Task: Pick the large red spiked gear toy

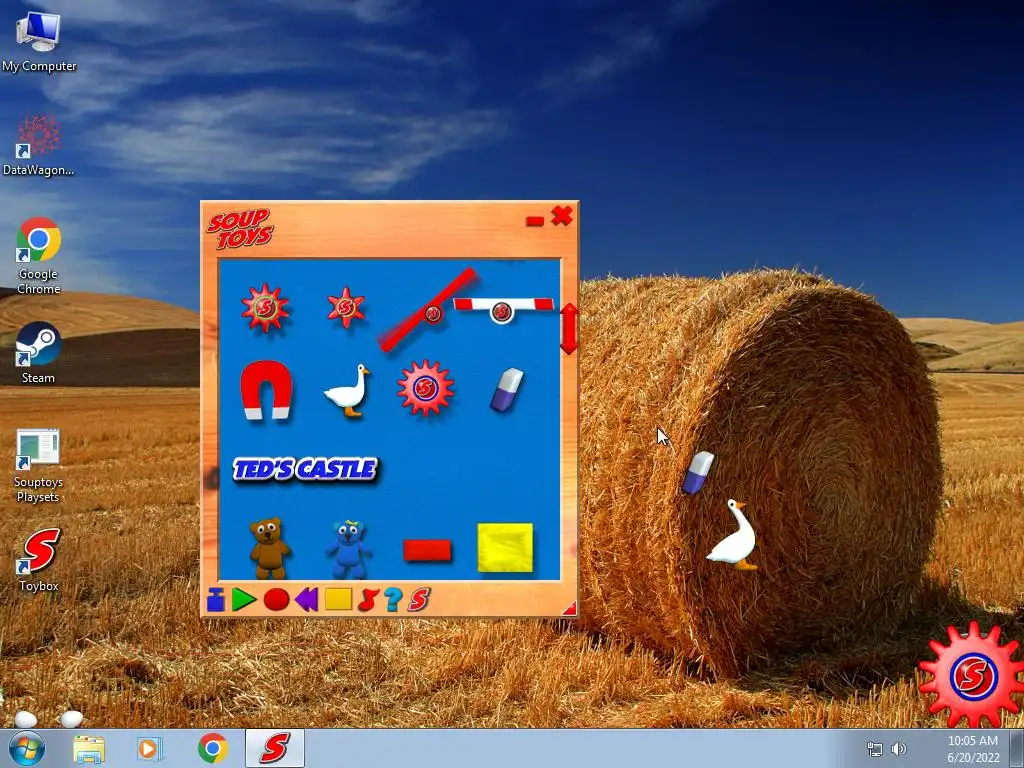Action: point(264,308)
